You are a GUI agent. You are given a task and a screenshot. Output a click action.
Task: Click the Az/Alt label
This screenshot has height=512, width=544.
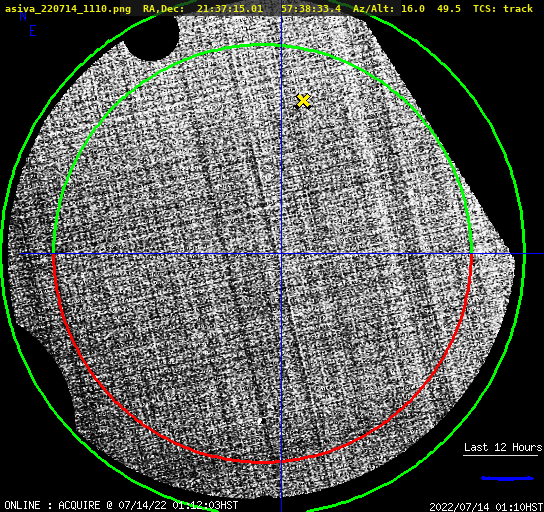point(374,9)
